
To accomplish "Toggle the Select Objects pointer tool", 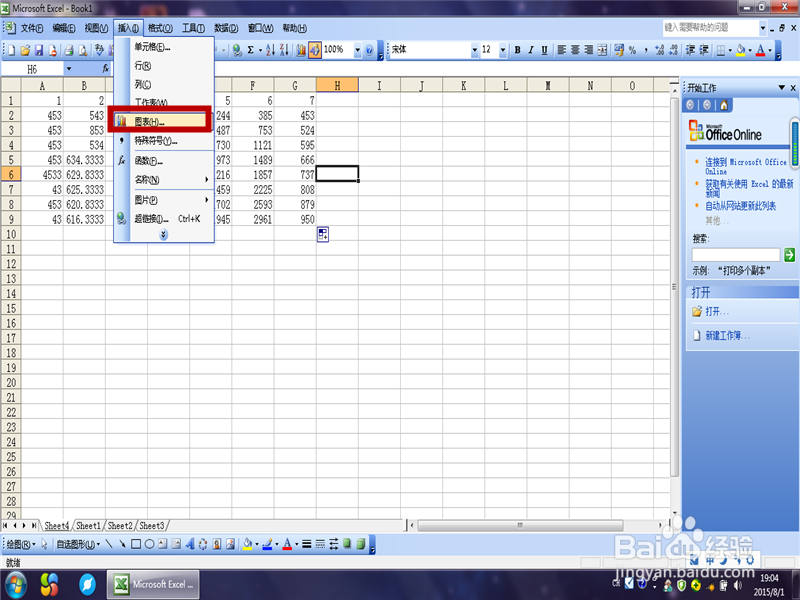I will pyautogui.click(x=44, y=544).
